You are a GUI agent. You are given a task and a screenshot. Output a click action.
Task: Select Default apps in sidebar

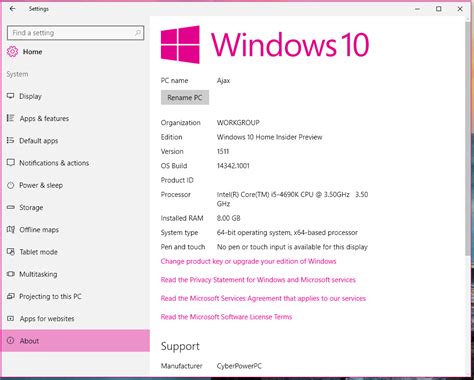75,141
